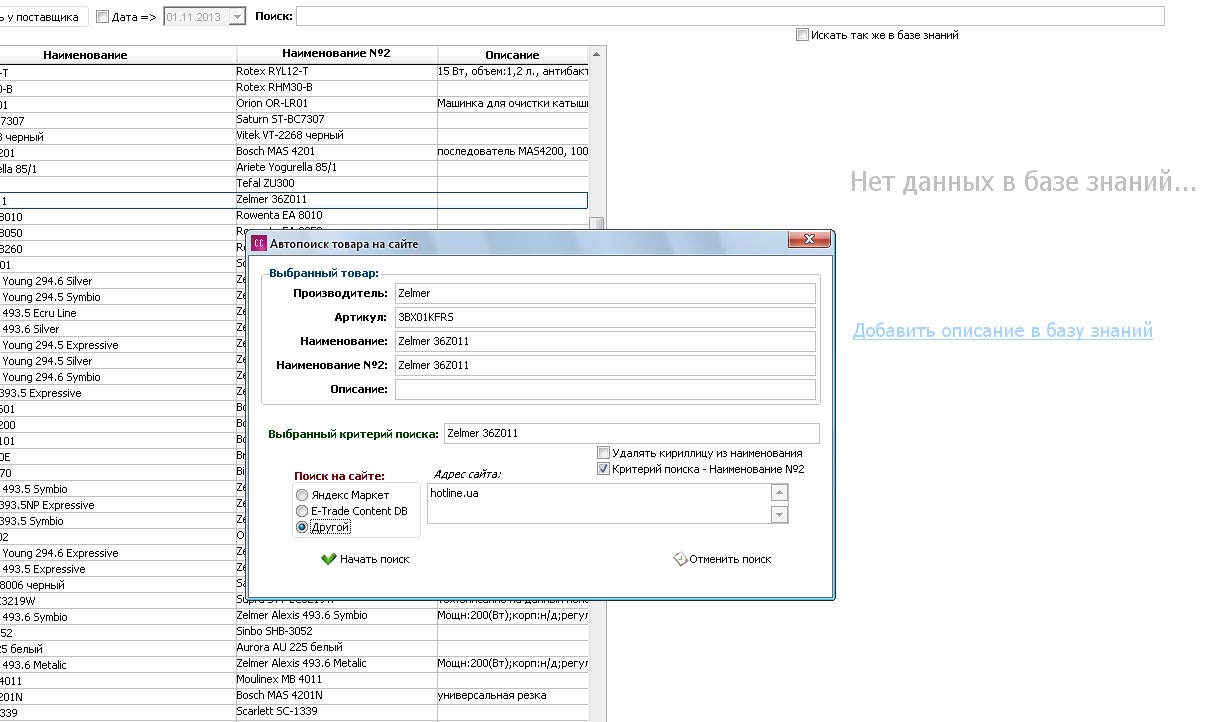Click the empty Описание field
The width and height of the screenshot is (1206, 722).
pos(605,390)
